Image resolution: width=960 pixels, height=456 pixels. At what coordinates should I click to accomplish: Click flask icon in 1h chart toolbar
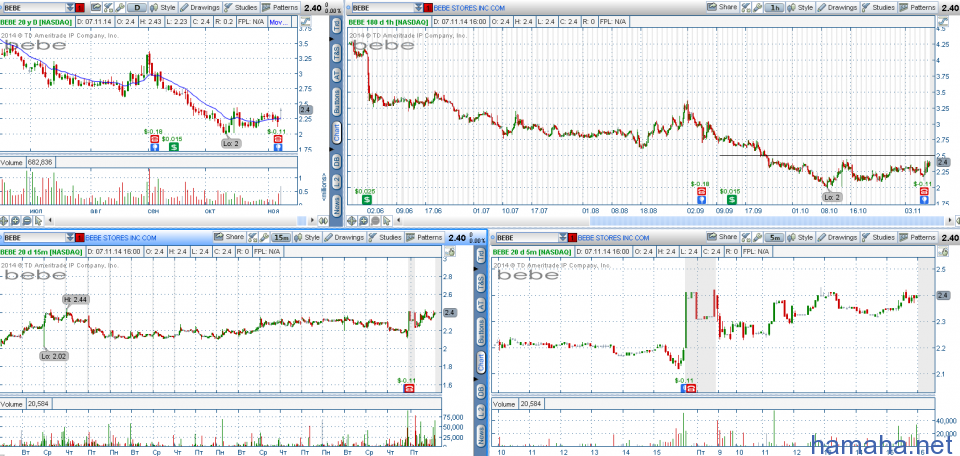(x=746, y=7)
